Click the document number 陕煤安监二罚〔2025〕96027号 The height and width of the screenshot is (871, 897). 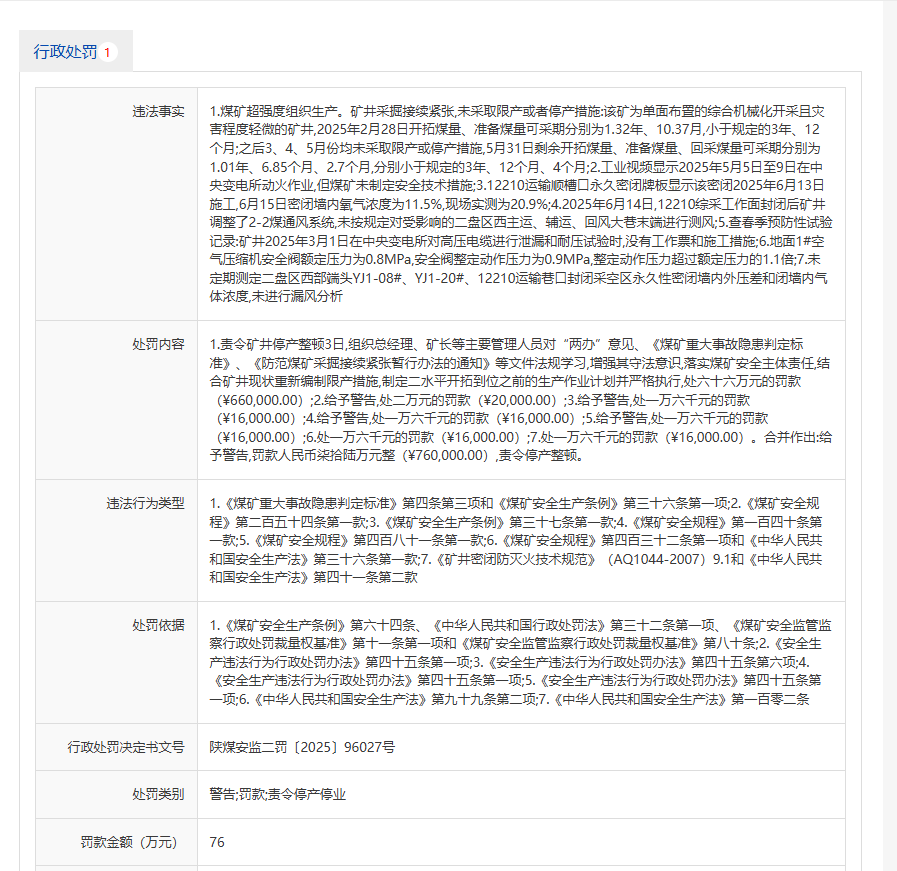302,747
